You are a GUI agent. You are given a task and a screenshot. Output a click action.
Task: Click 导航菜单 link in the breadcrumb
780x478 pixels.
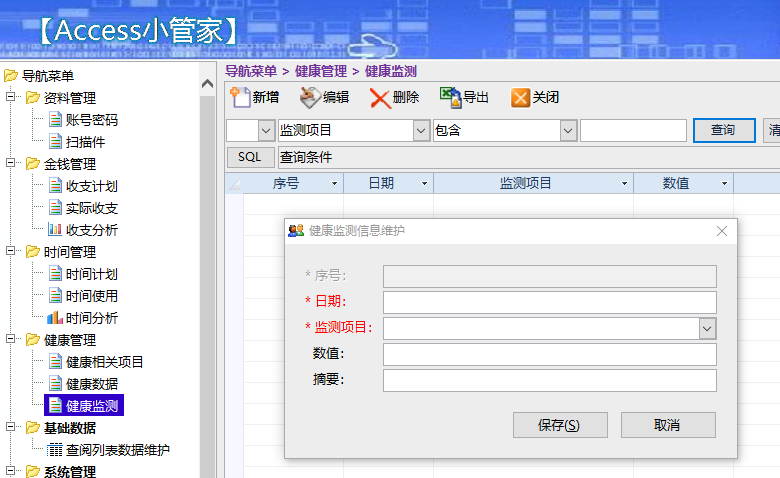pos(251,72)
